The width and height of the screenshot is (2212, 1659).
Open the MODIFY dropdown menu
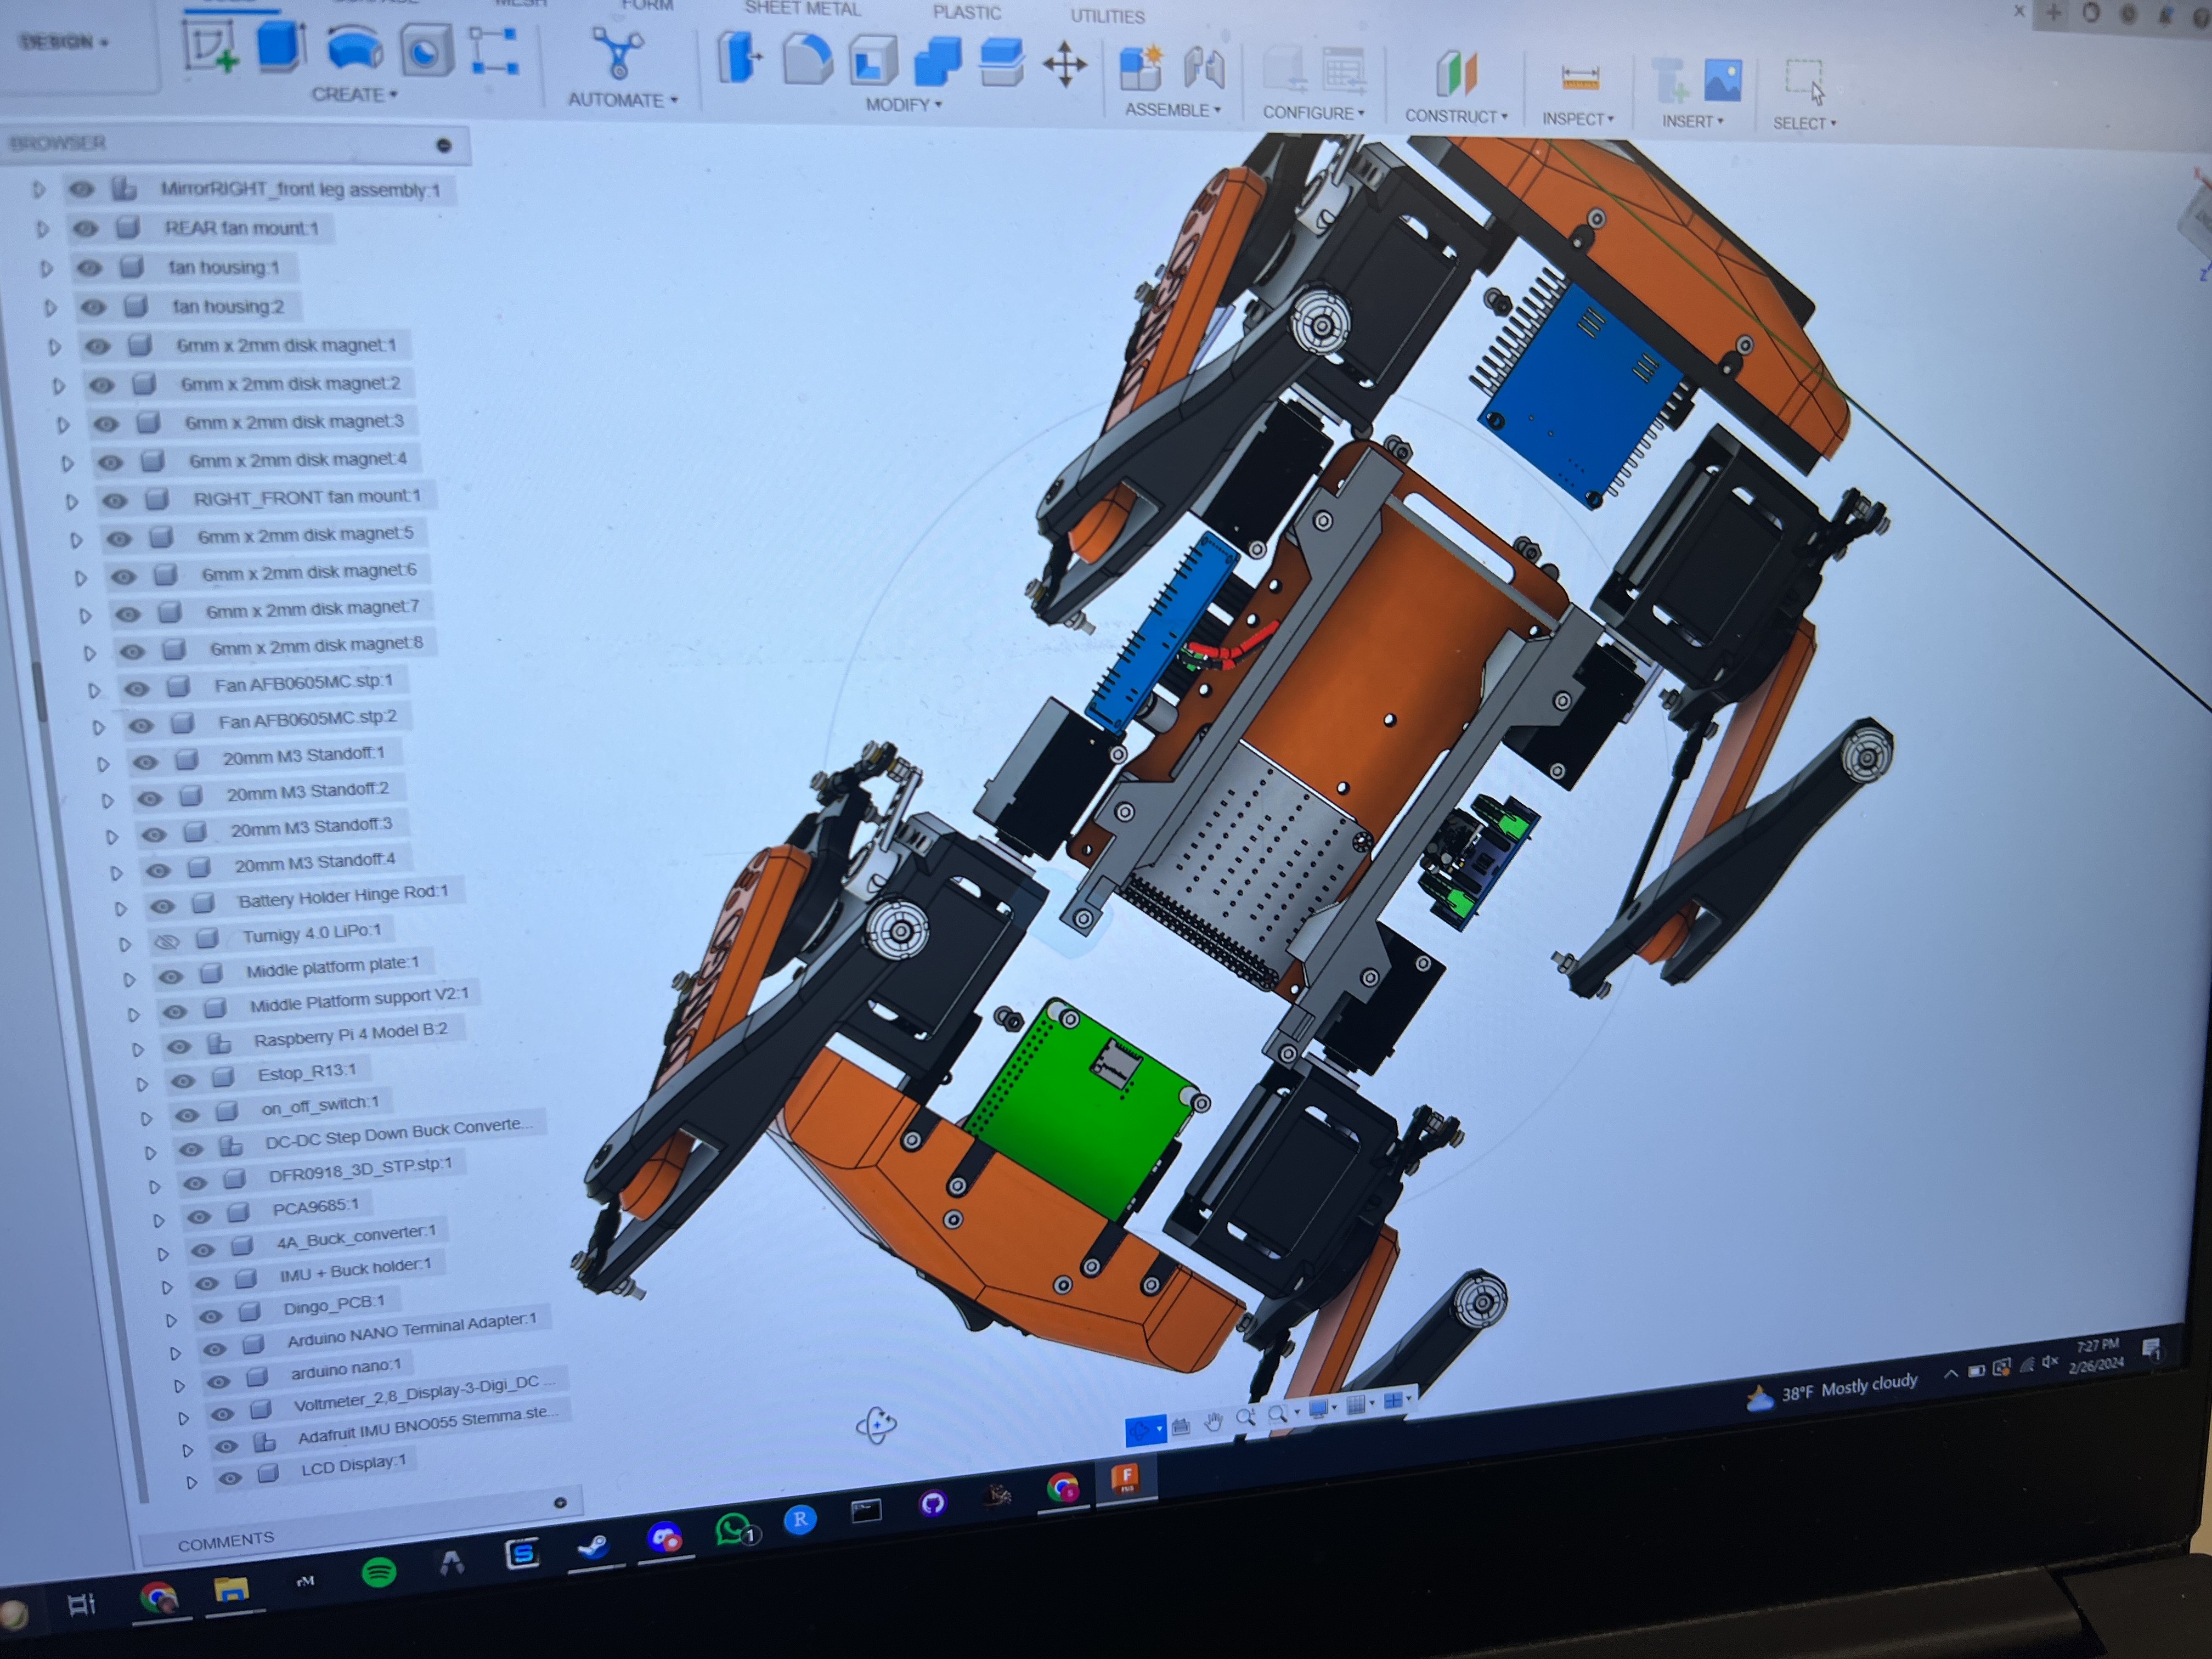[904, 105]
